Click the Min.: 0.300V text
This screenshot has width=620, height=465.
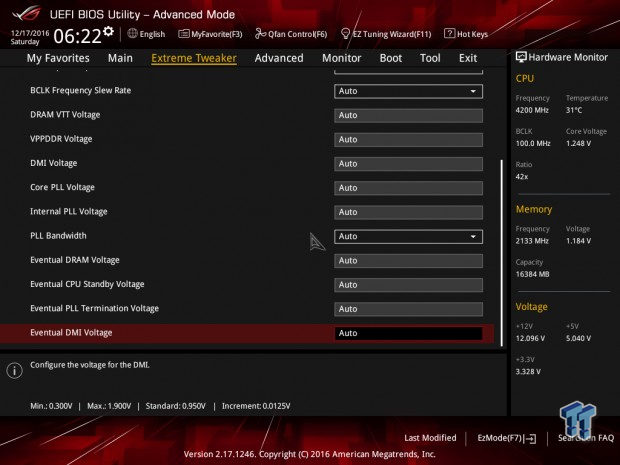(51, 406)
